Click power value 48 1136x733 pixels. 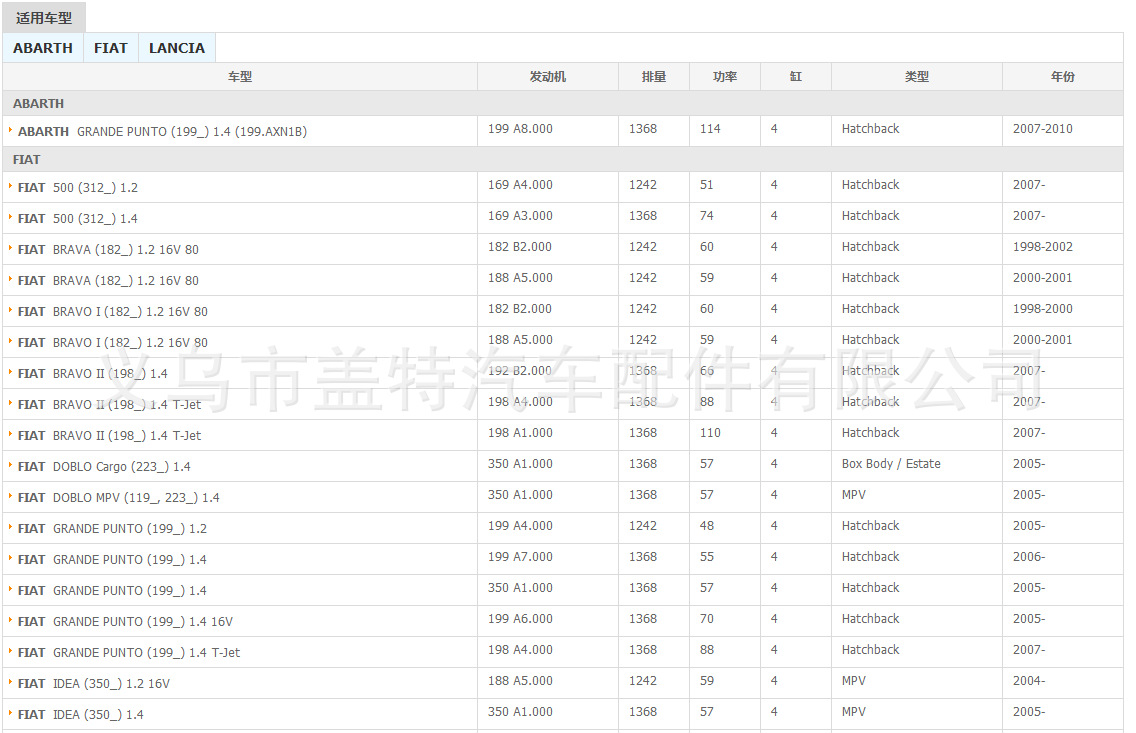click(706, 526)
